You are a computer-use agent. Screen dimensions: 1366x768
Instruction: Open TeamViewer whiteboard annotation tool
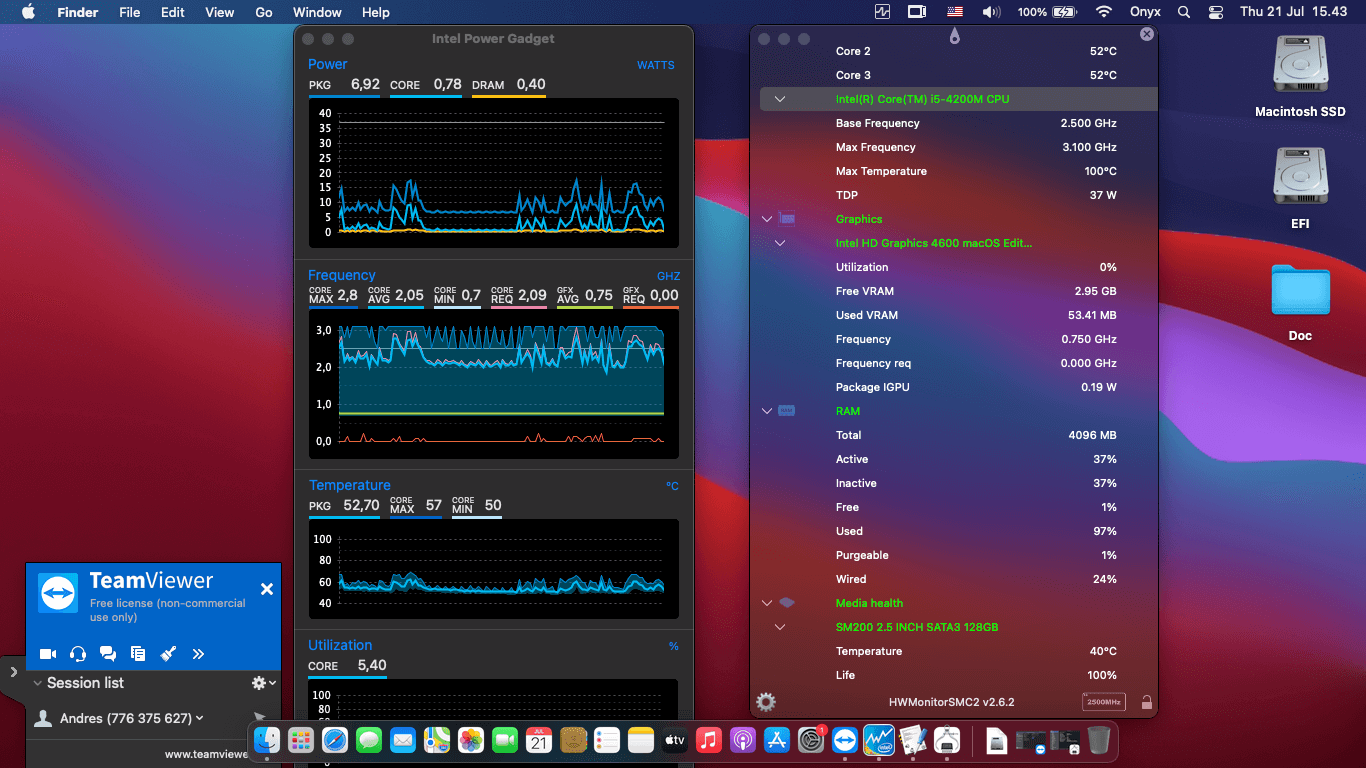click(x=168, y=653)
